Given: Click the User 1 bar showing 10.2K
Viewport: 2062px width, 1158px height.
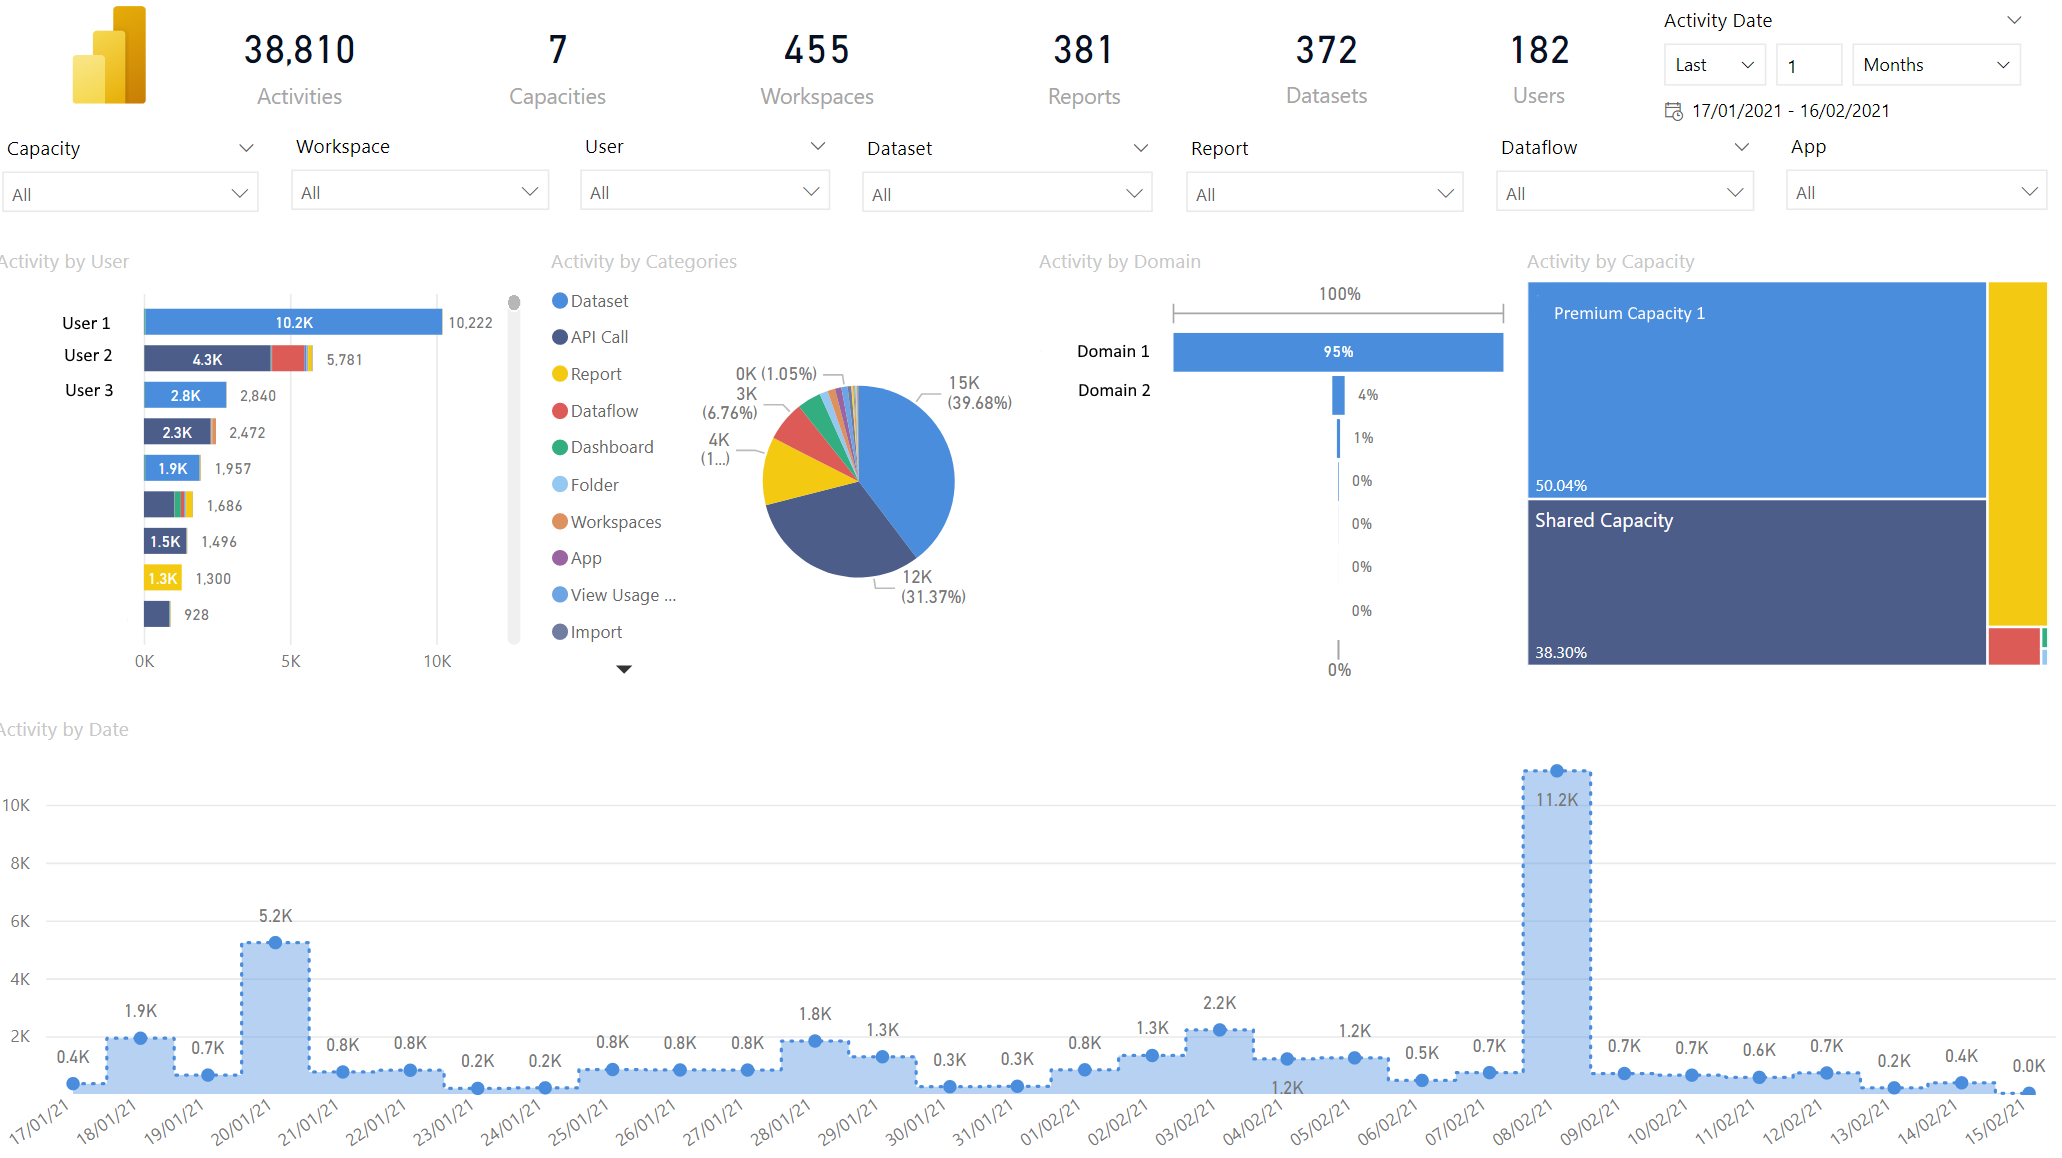Looking at the screenshot, I should (293, 322).
